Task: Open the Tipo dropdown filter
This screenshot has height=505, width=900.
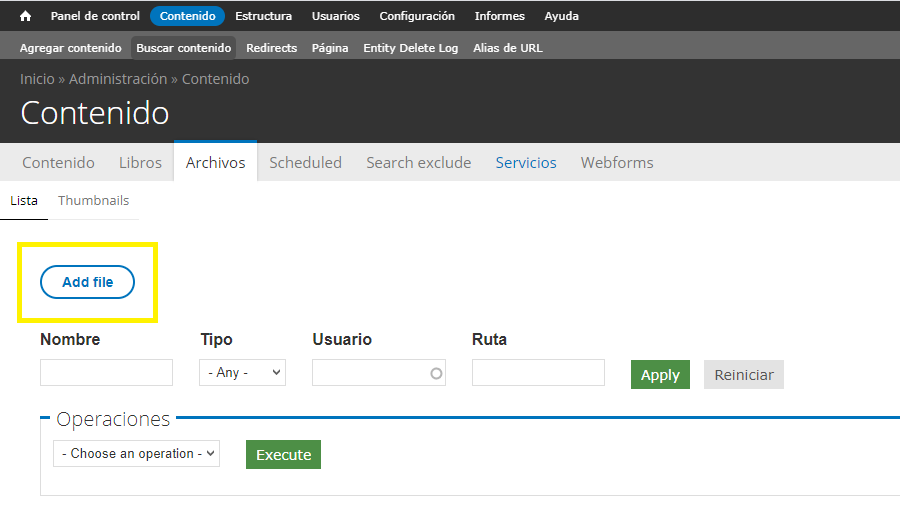Action: click(242, 372)
